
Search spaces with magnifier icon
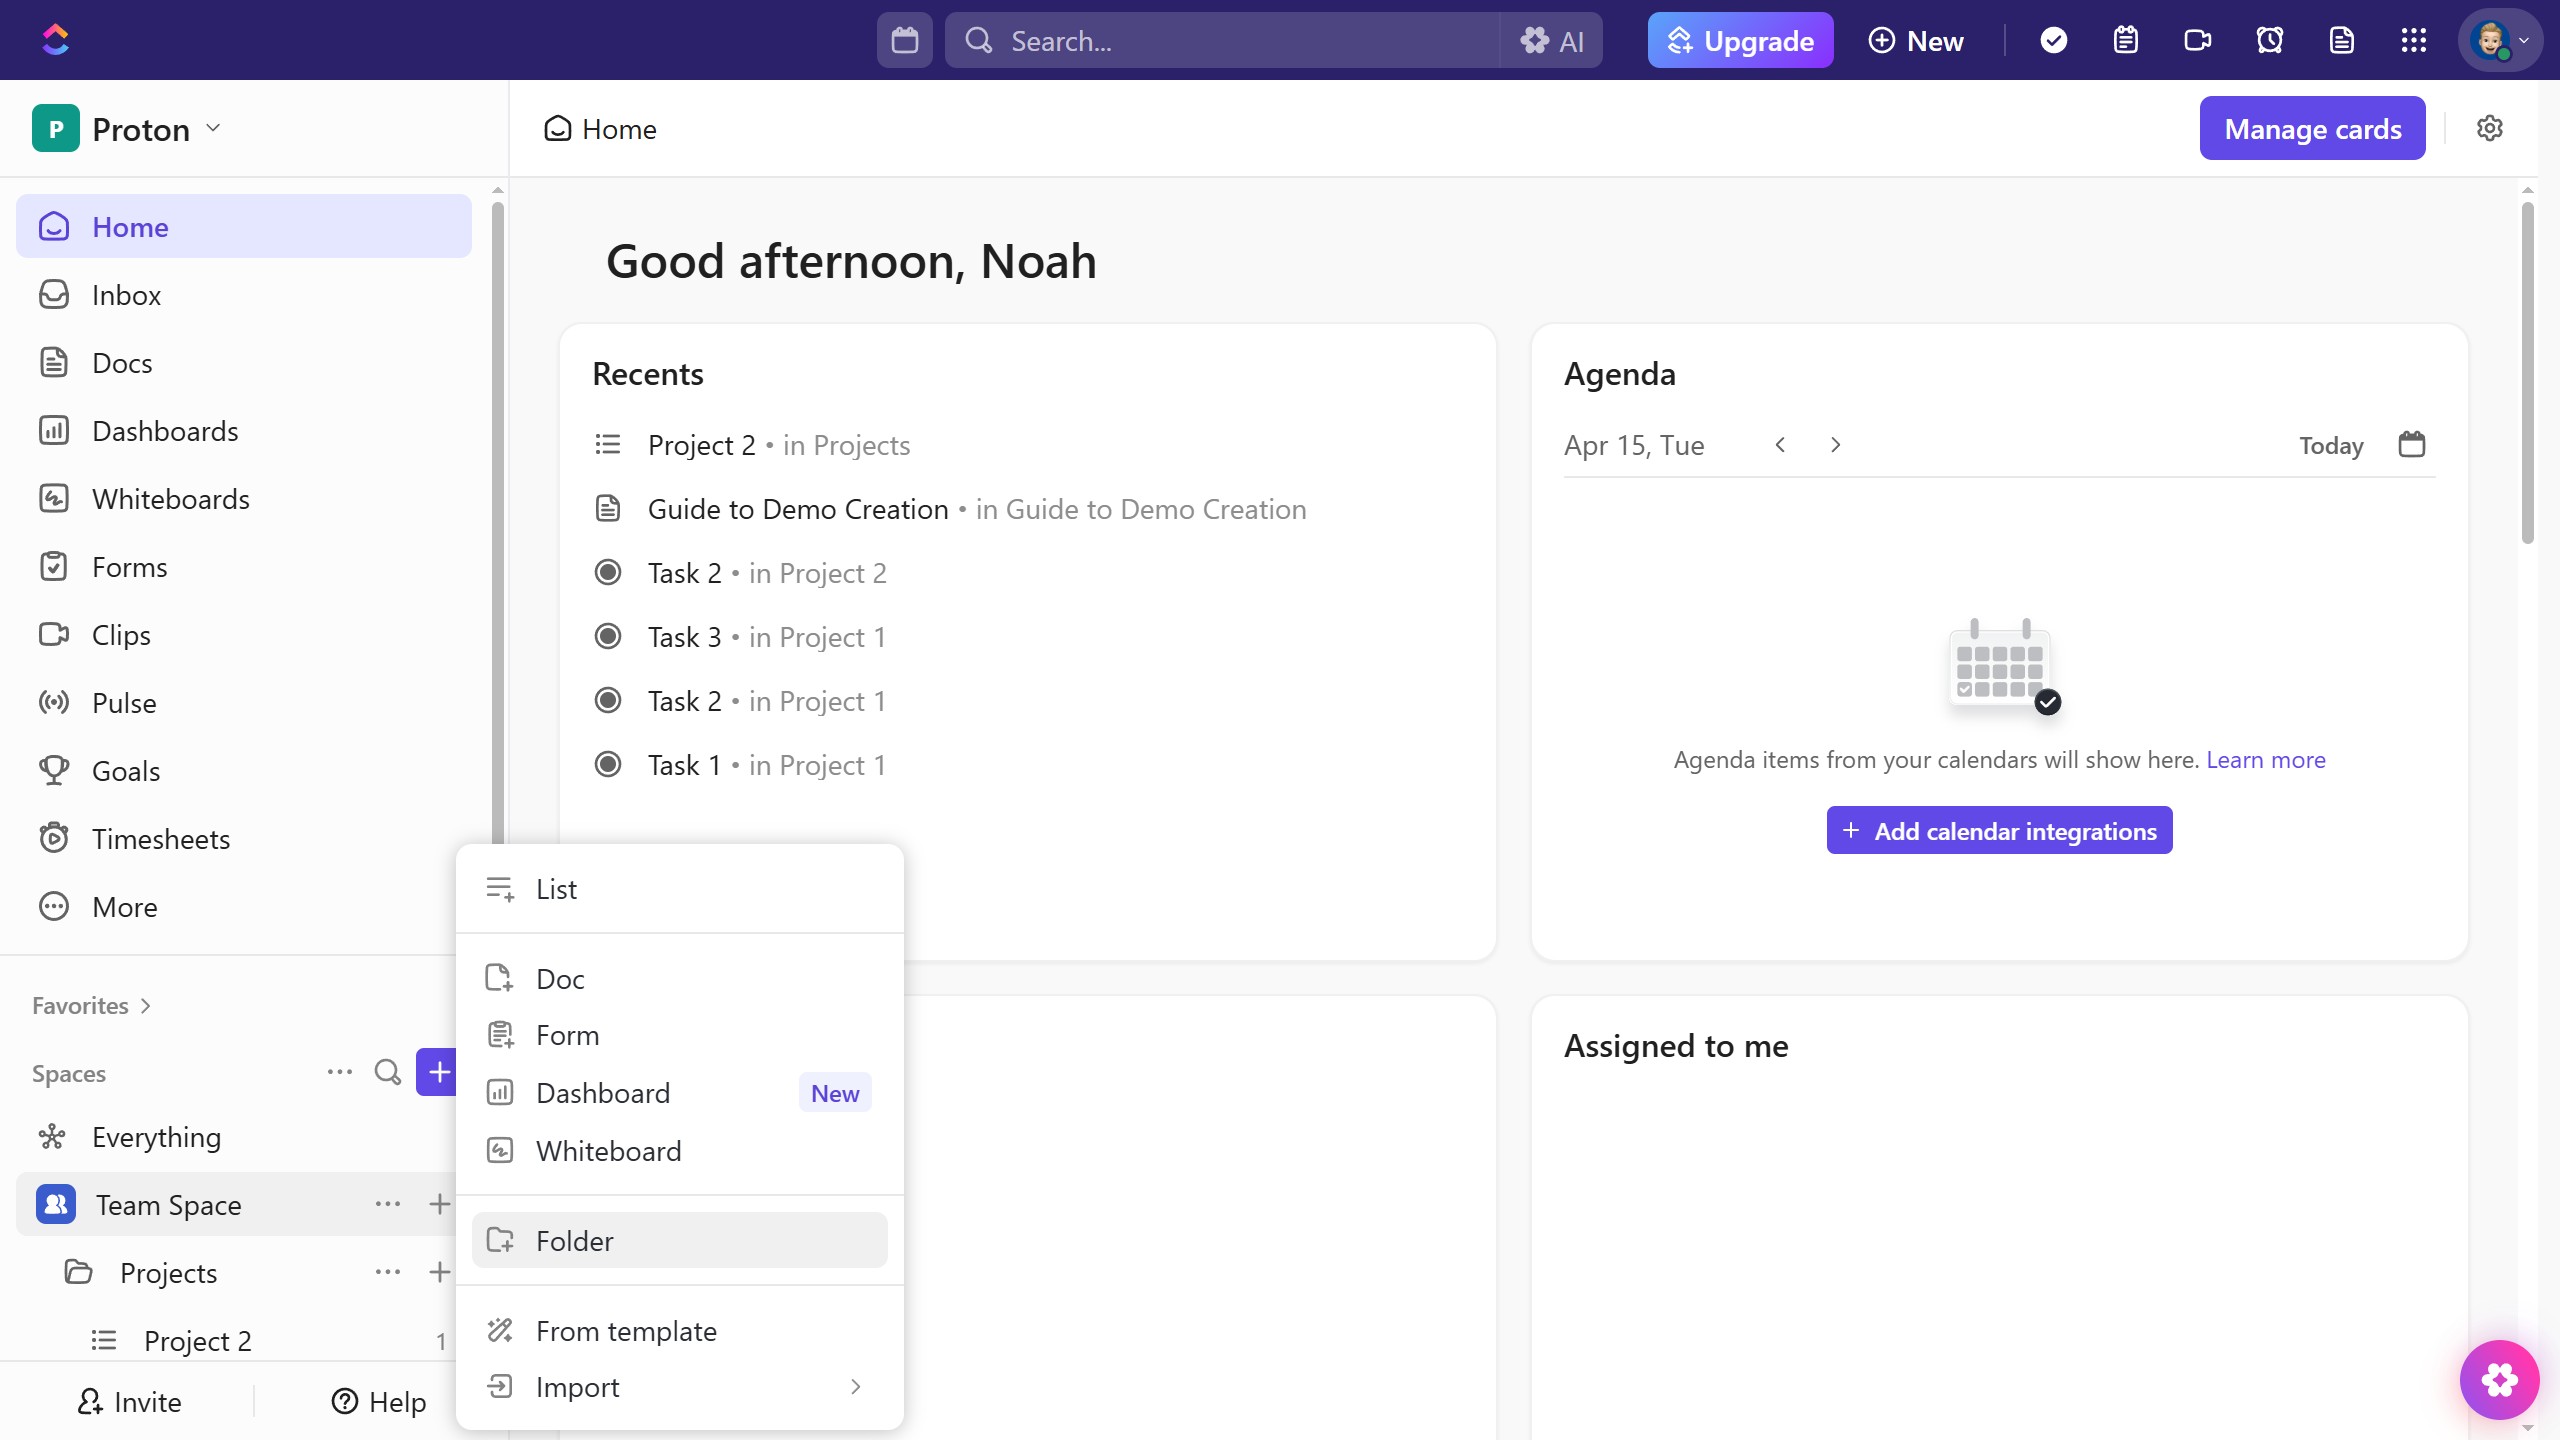coord(387,1072)
